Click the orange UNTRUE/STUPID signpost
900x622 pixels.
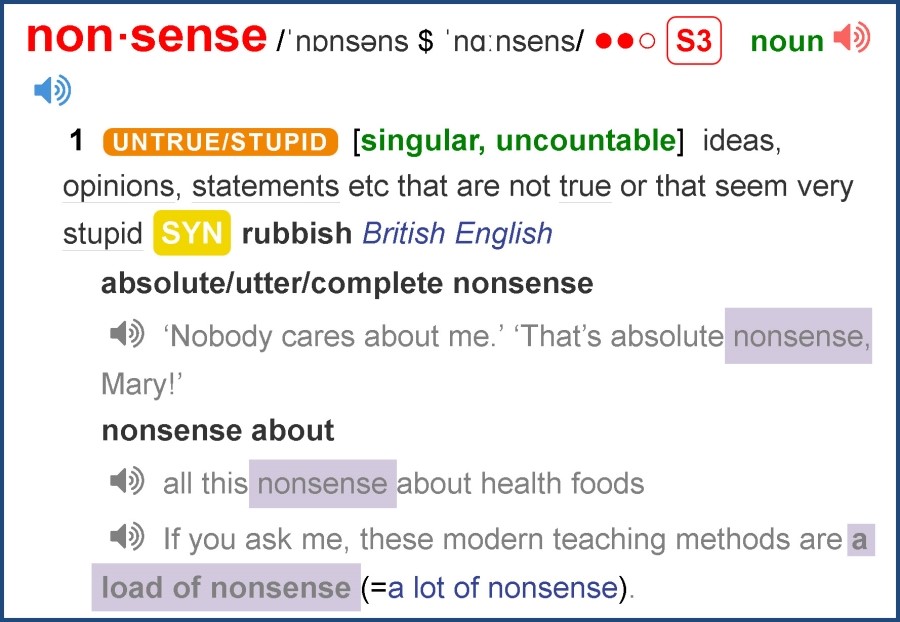click(220, 142)
